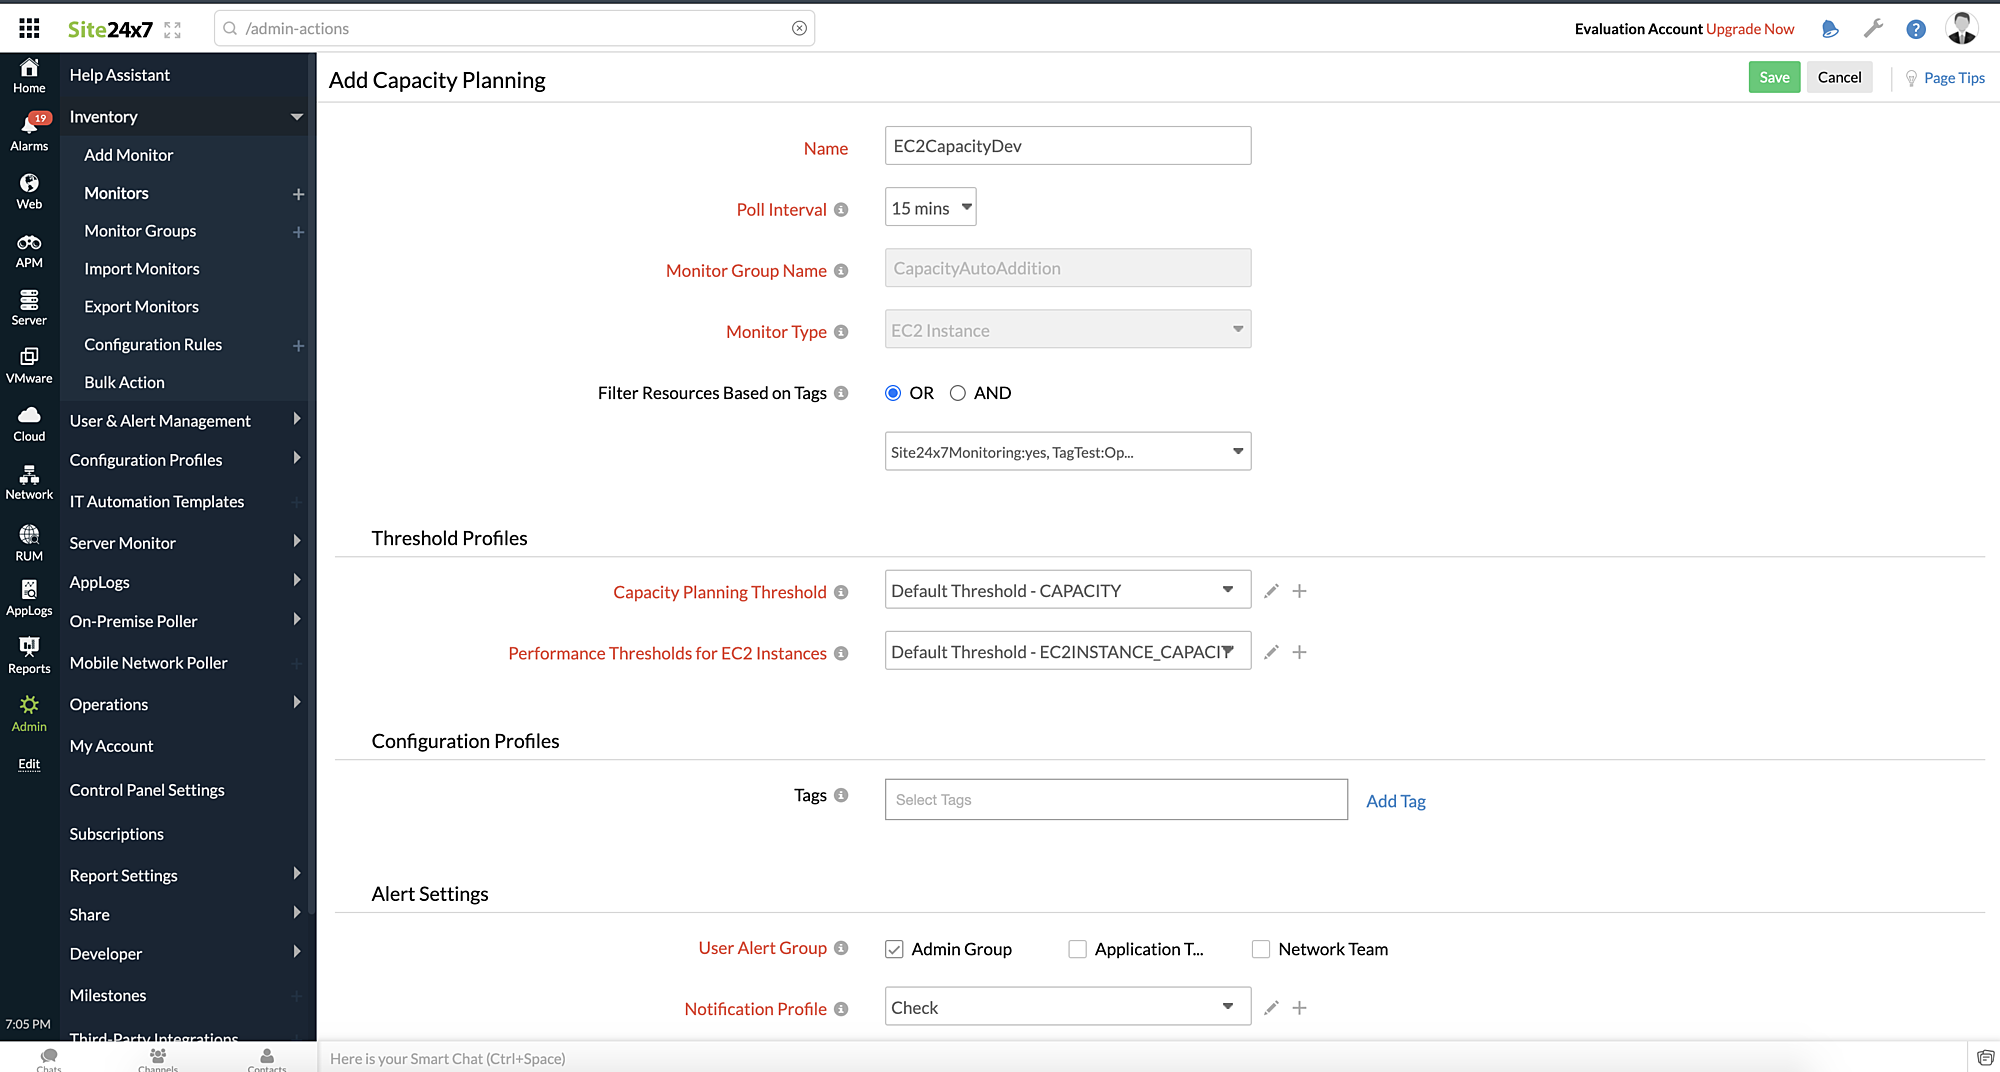Click inside the Select Tags field
The image size is (2000, 1072).
[x=1115, y=799]
